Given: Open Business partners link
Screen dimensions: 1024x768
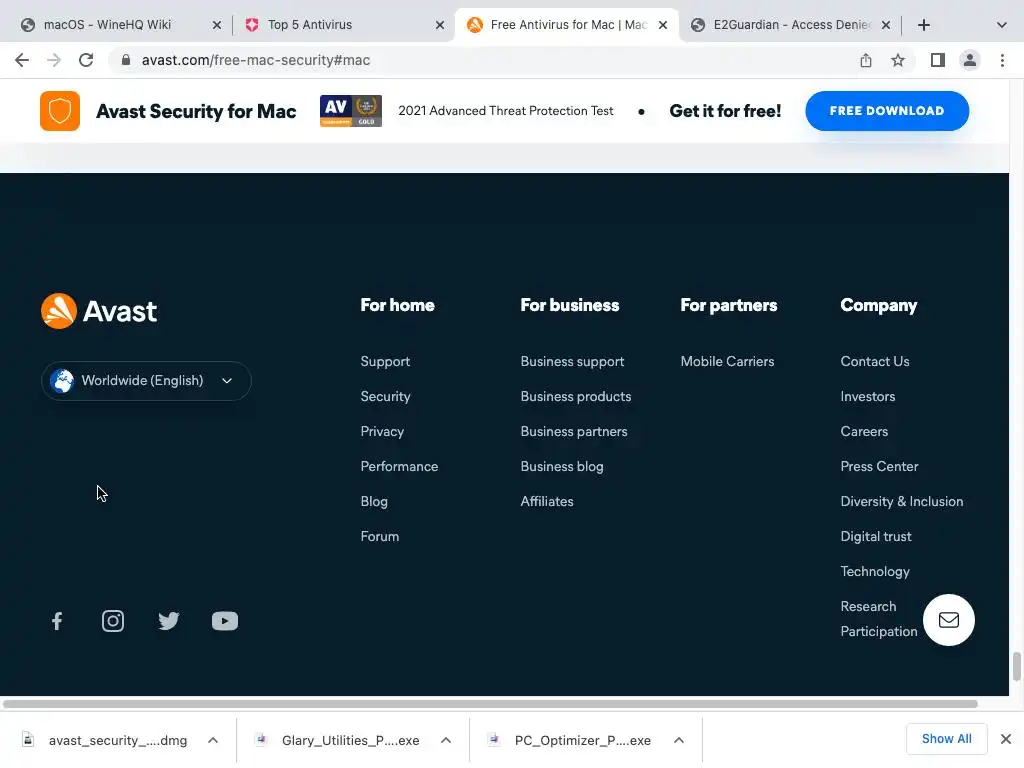Looking at the screenshot, I should (x=574, y=432).
